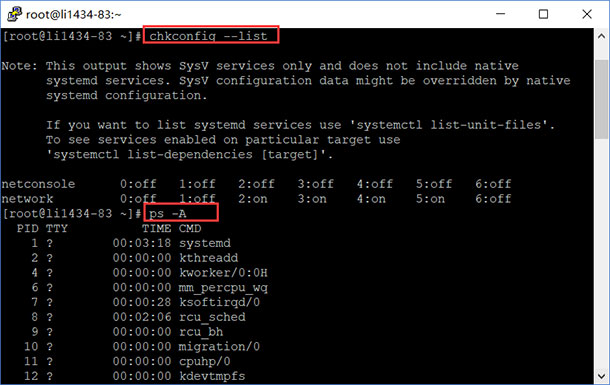Click the systemd process entry
Image resolution: width=610 pixels, height=385 pixels.
(x=205, y=243)
